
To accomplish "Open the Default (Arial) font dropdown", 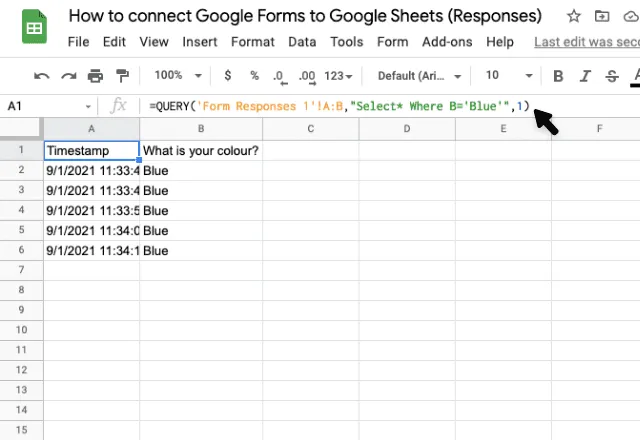I will click(x=419, y=76).
